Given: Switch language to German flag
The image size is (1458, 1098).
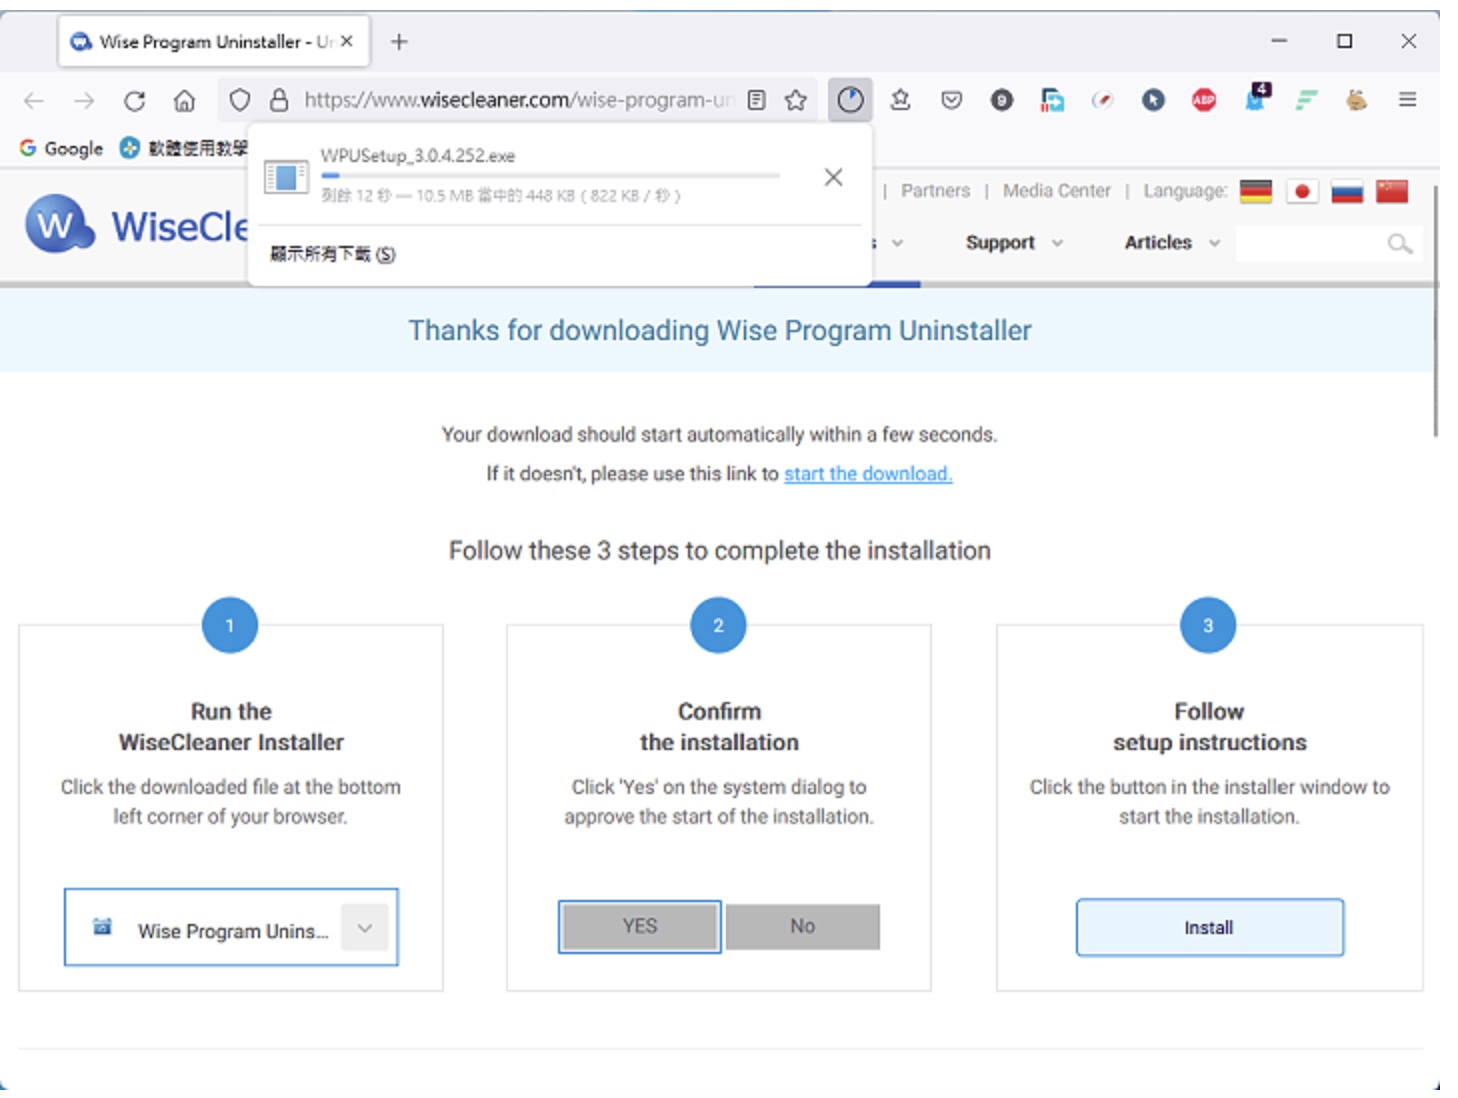Looking at the screenshot, I should [1256, 191].
